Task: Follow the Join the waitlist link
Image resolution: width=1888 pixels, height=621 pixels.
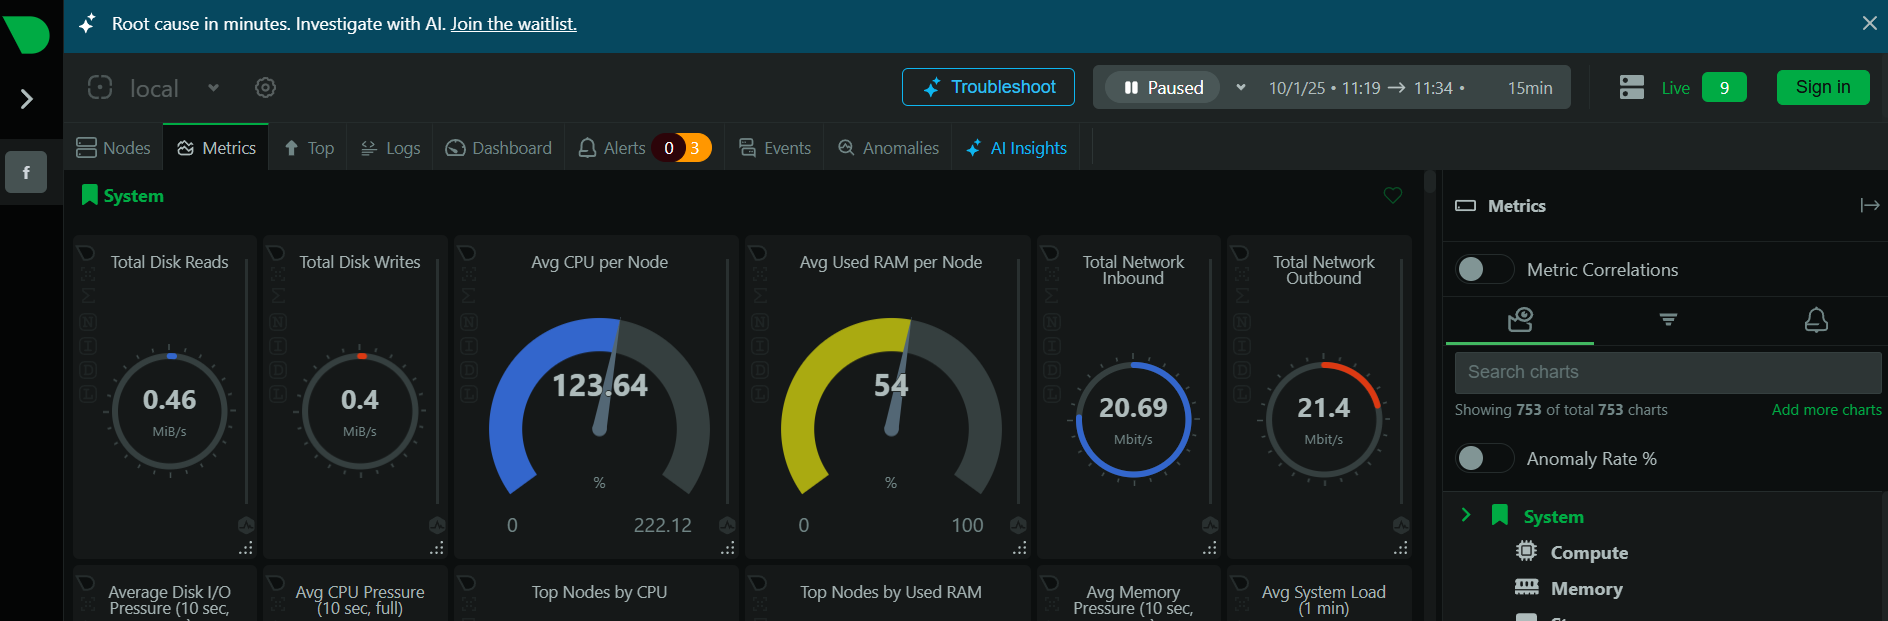Action: tap(513, 24)
